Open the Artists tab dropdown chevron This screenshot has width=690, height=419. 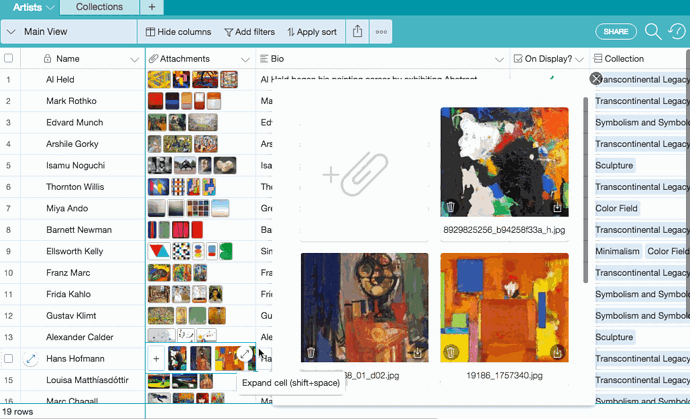[50, 7]
